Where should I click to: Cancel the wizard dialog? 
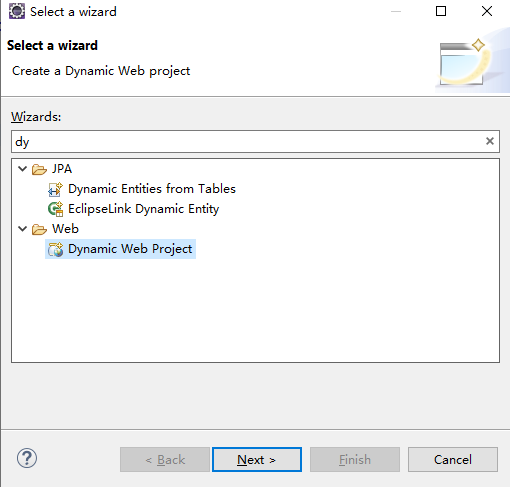(x=453, y=460)
